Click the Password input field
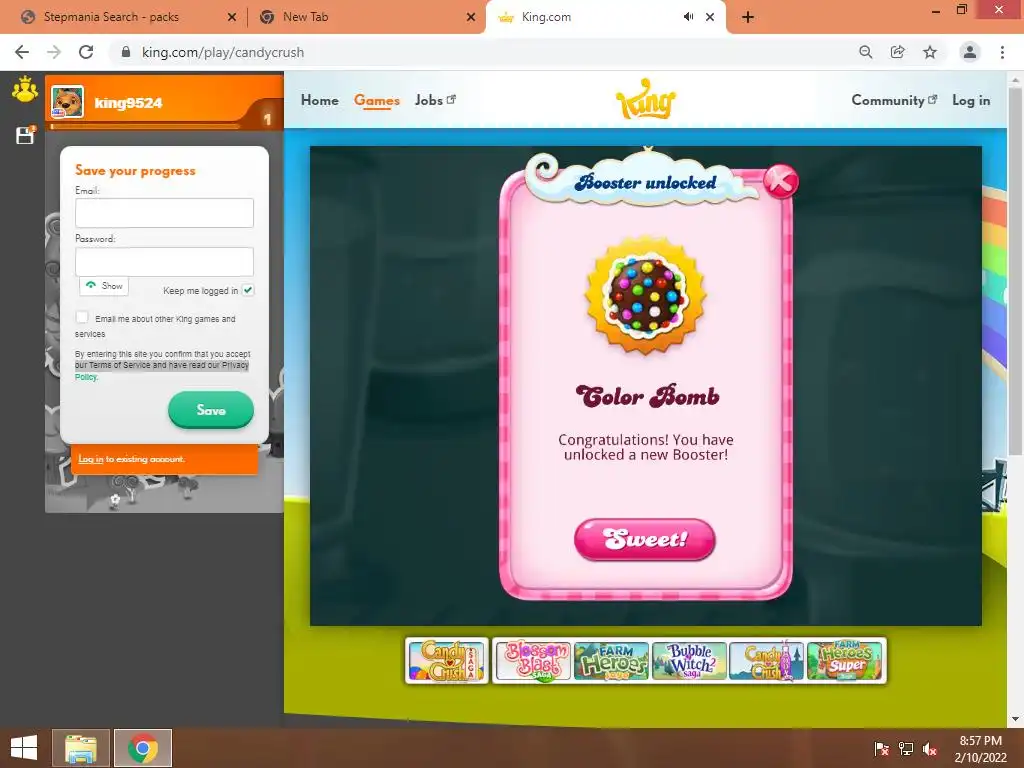Image resolution: width=1024 pixels, height=768 pixels. click(x=165, y=261)
